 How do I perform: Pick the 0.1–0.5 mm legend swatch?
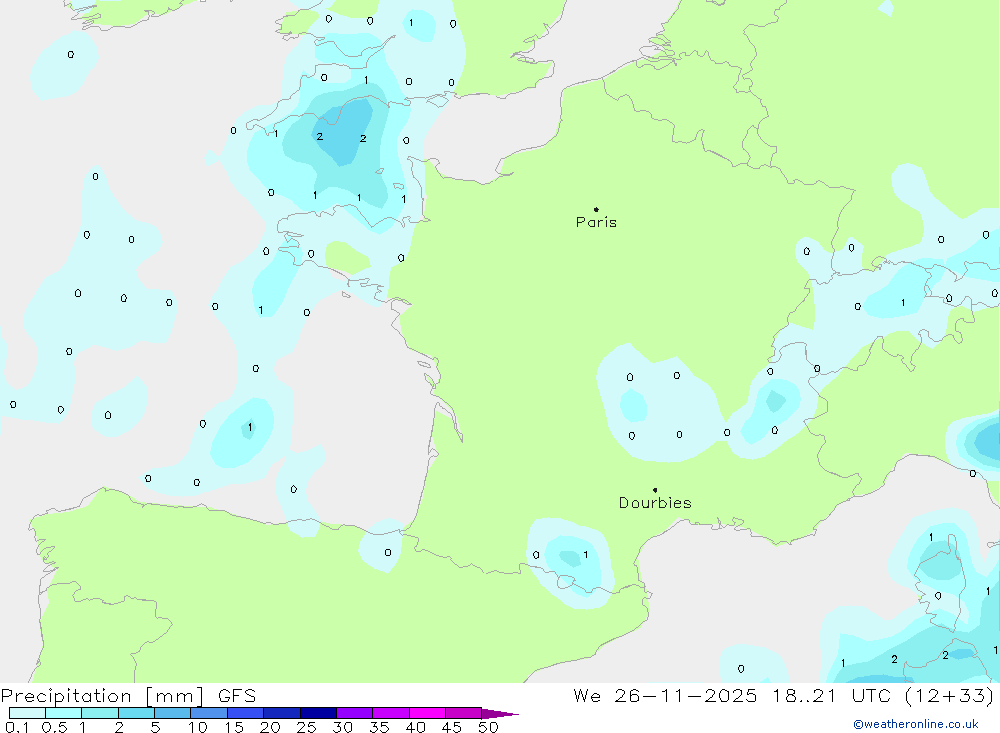coord(27,713)
